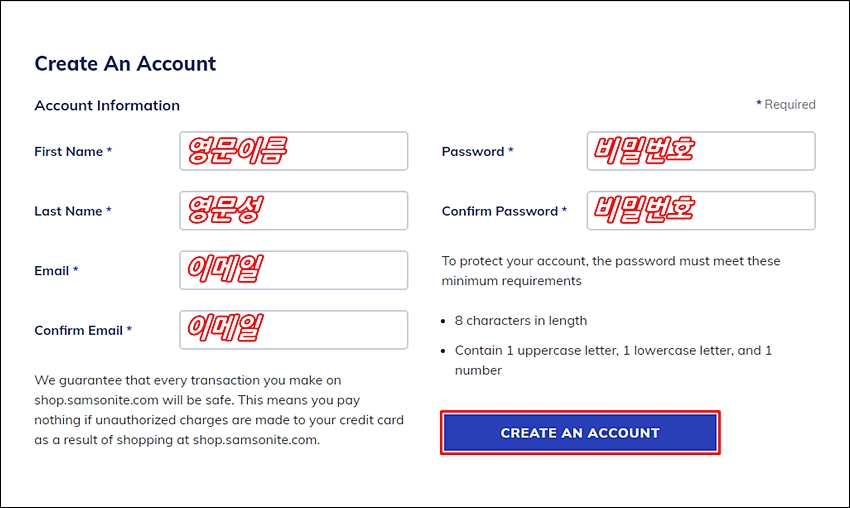This screenshot has width=850, height=508.
Task: Click the Email field label
Action: (56, 271)
